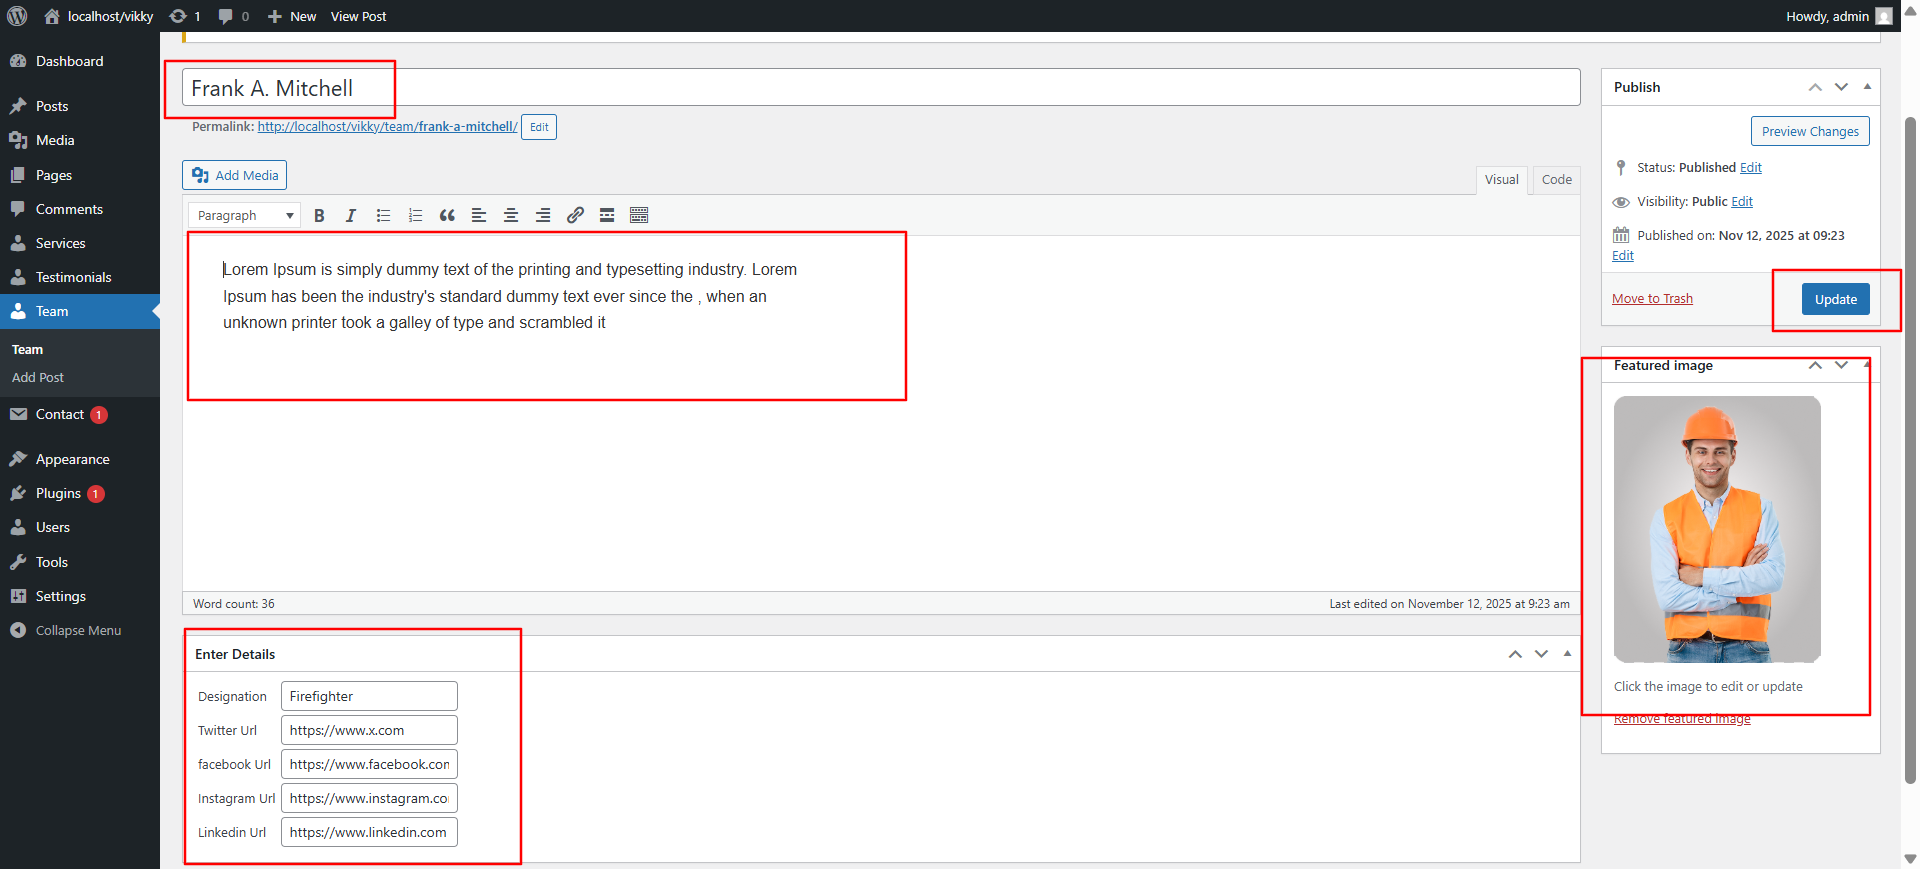The width and height of the screenshot is (1920, 869).
Task: Collapse the Enter Details panel
Action: click(x=1567, y=654)
